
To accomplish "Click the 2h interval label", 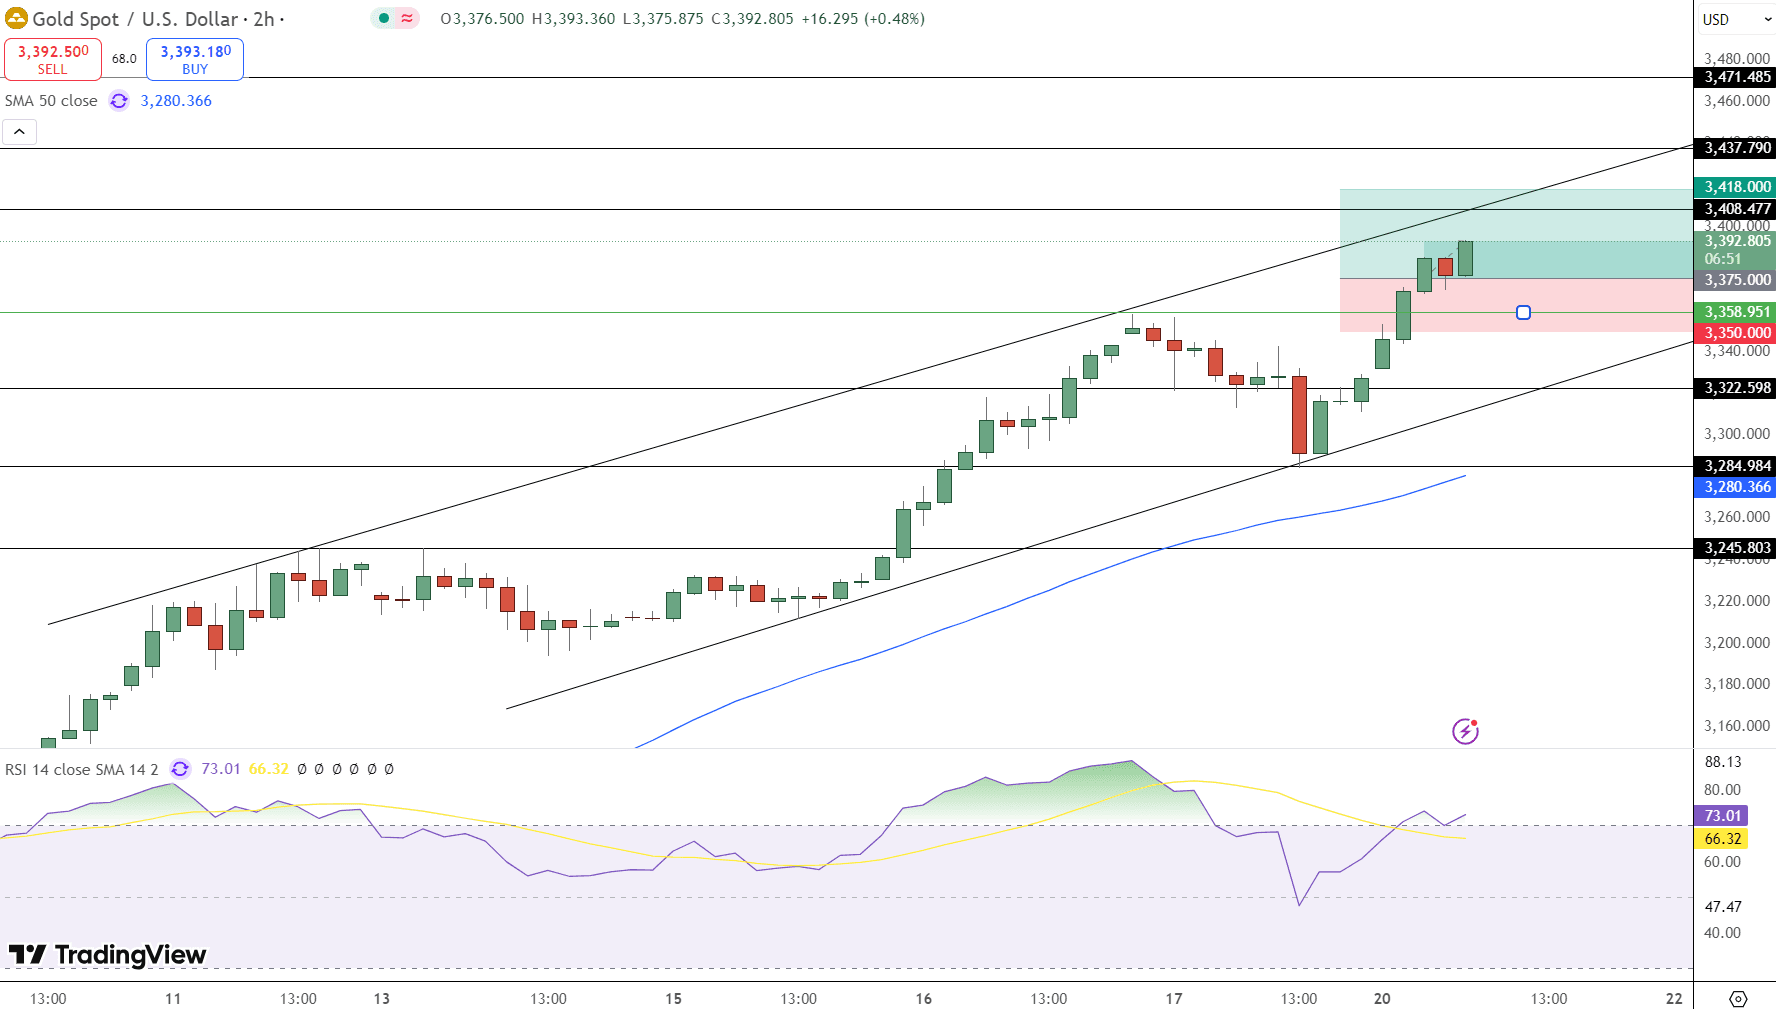I will pos(264,19).
